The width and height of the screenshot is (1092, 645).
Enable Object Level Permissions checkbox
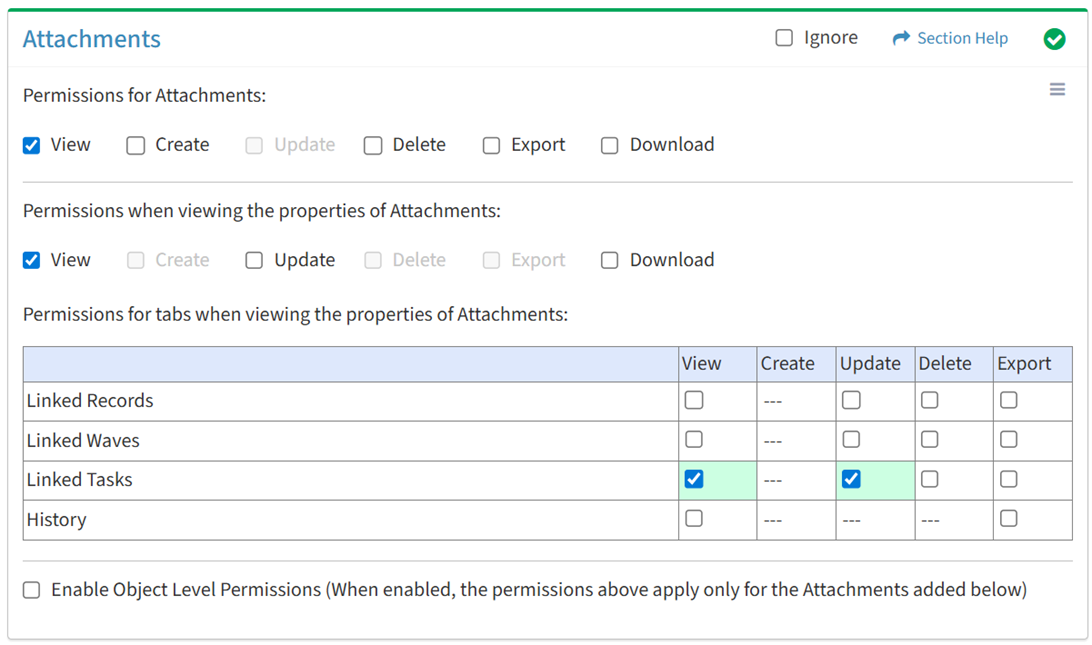(x=31, y=590)
